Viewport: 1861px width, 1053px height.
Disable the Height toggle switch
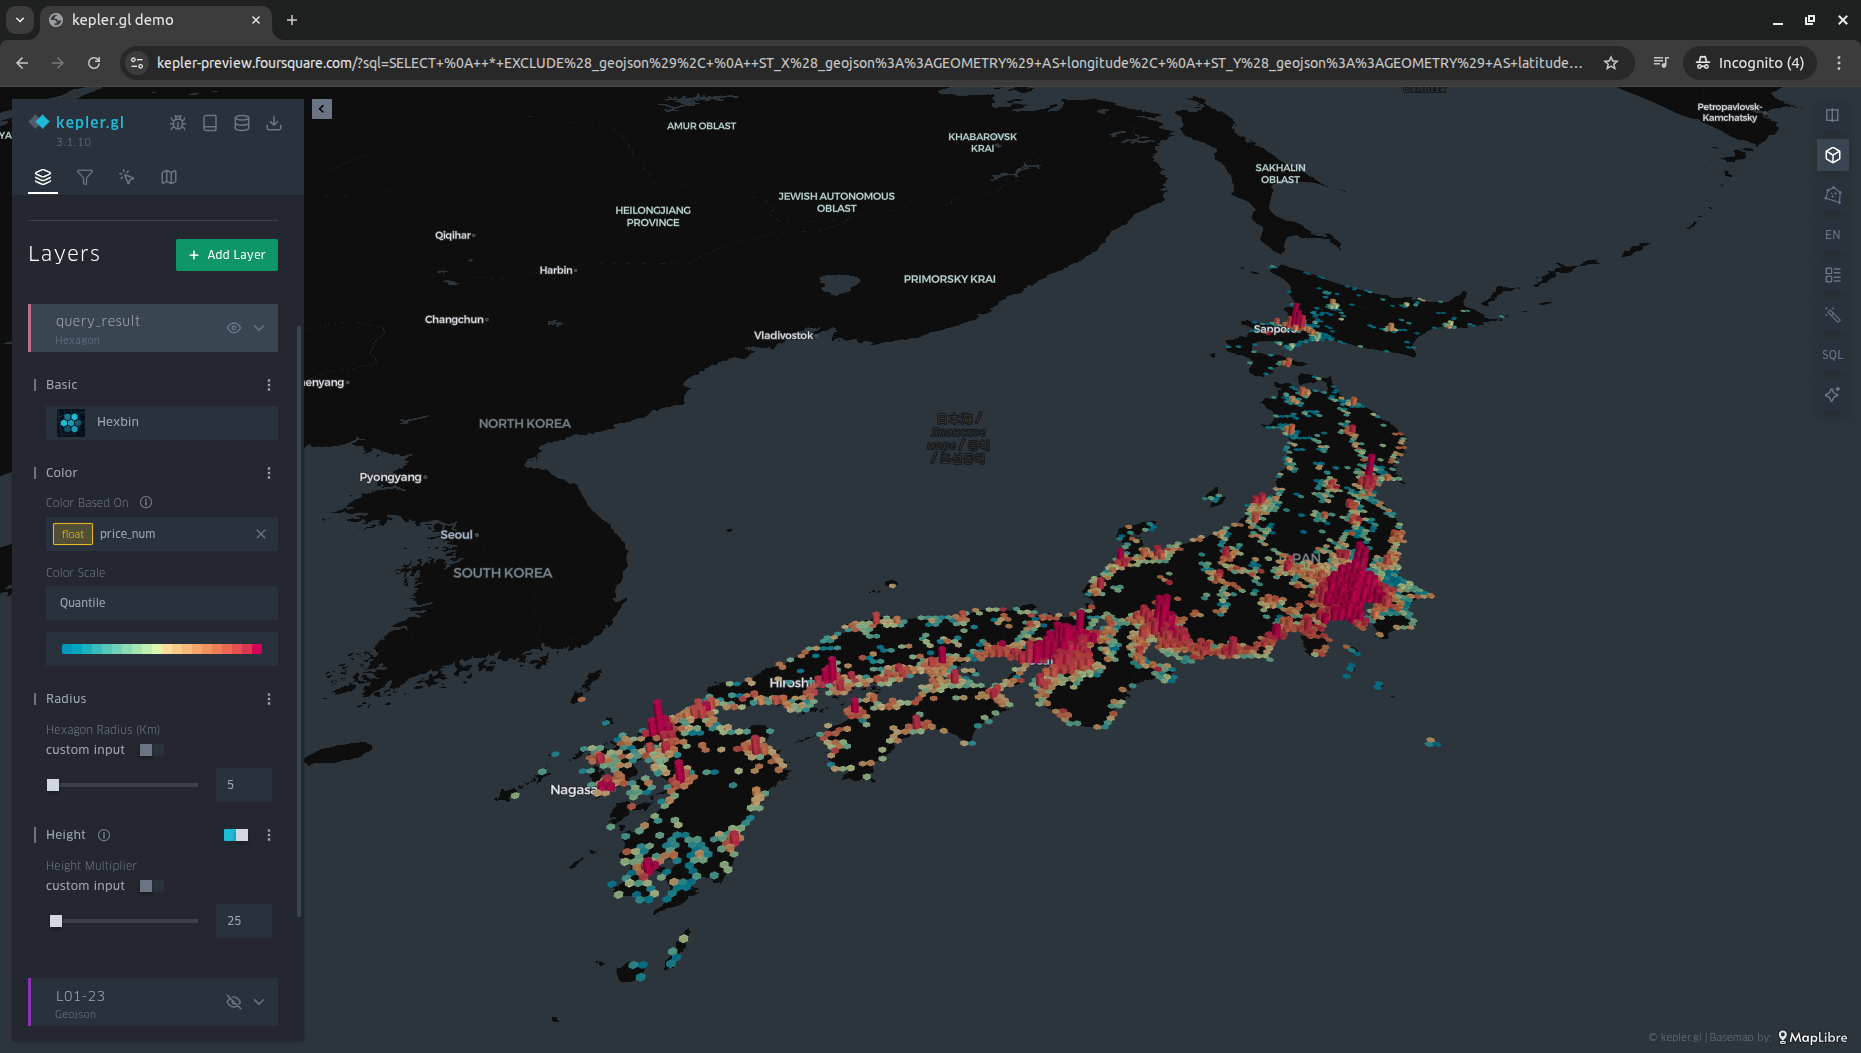(236, 835)
